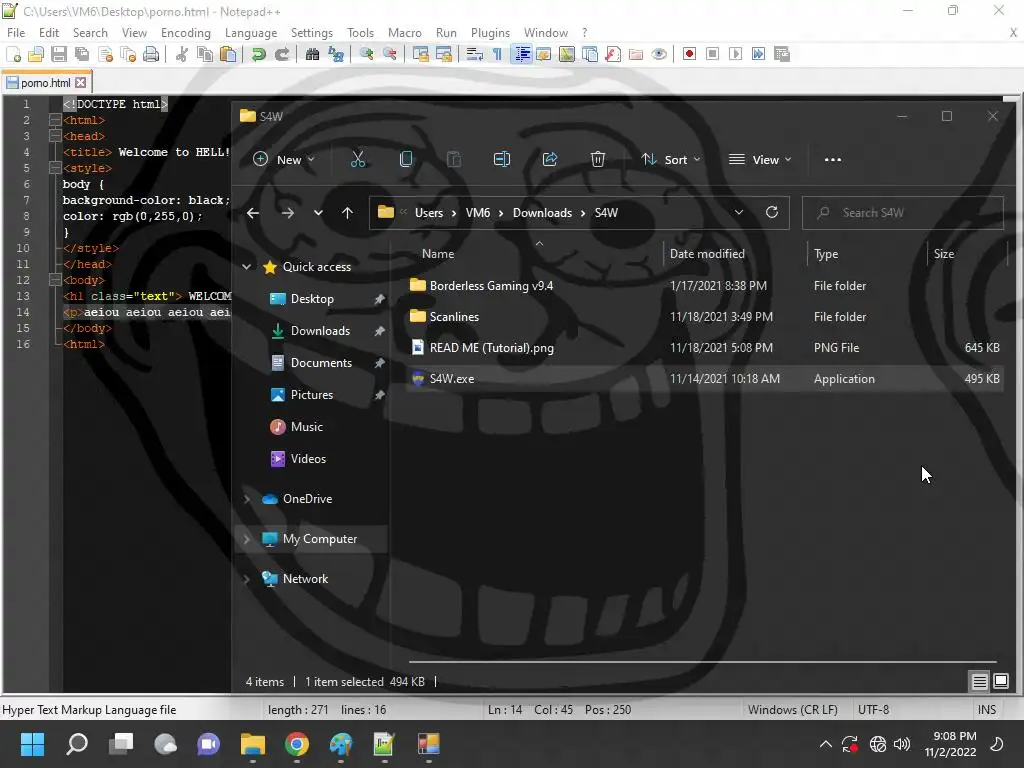1024x768 pixels.
Task: Open the View dropdown in Explorer
Action: (x=760, y=159)
